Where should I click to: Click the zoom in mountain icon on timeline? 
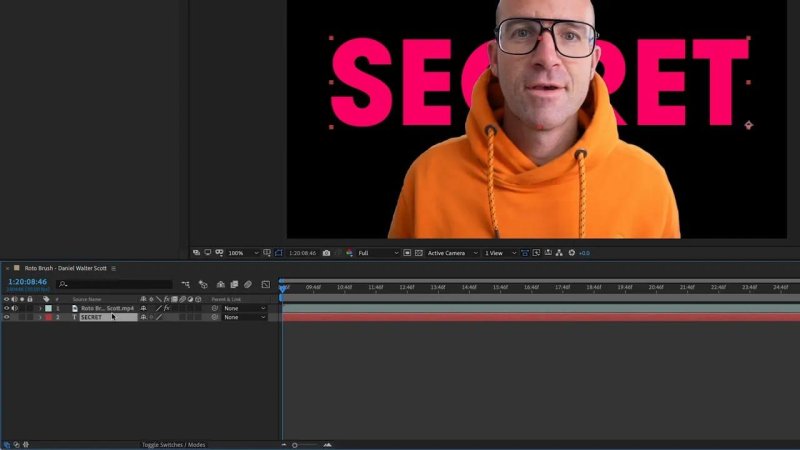point(328,445)
